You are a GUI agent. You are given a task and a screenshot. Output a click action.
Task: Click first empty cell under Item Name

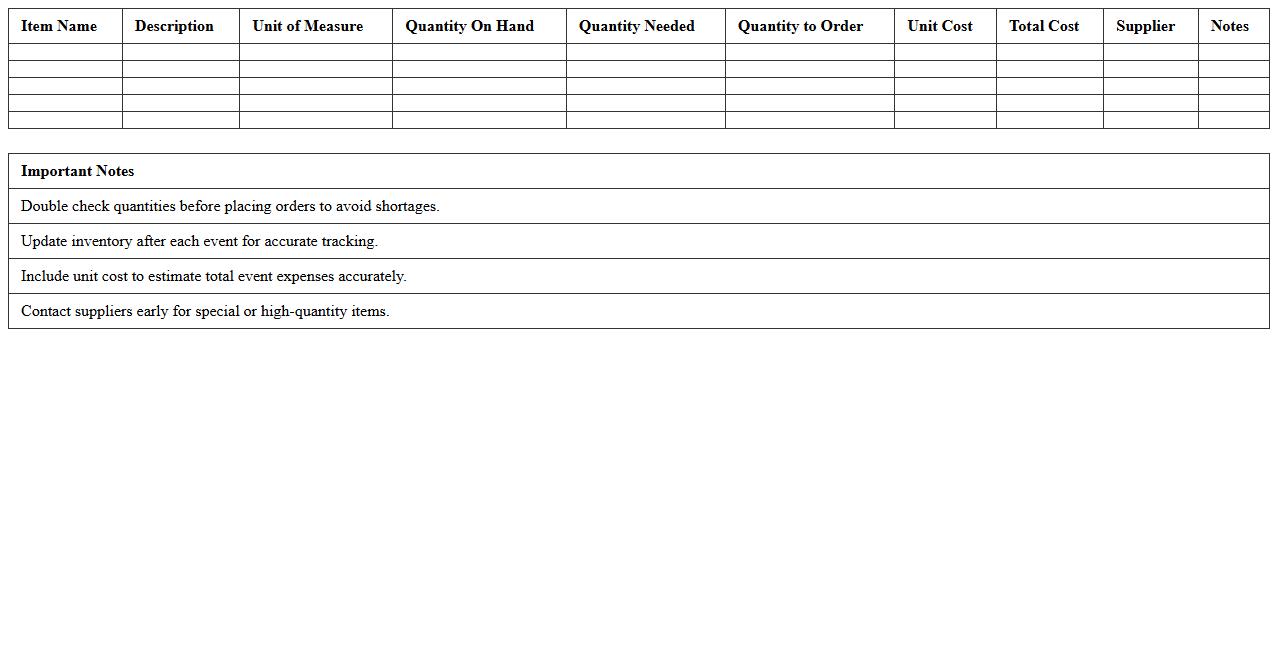tap(65, 52)
